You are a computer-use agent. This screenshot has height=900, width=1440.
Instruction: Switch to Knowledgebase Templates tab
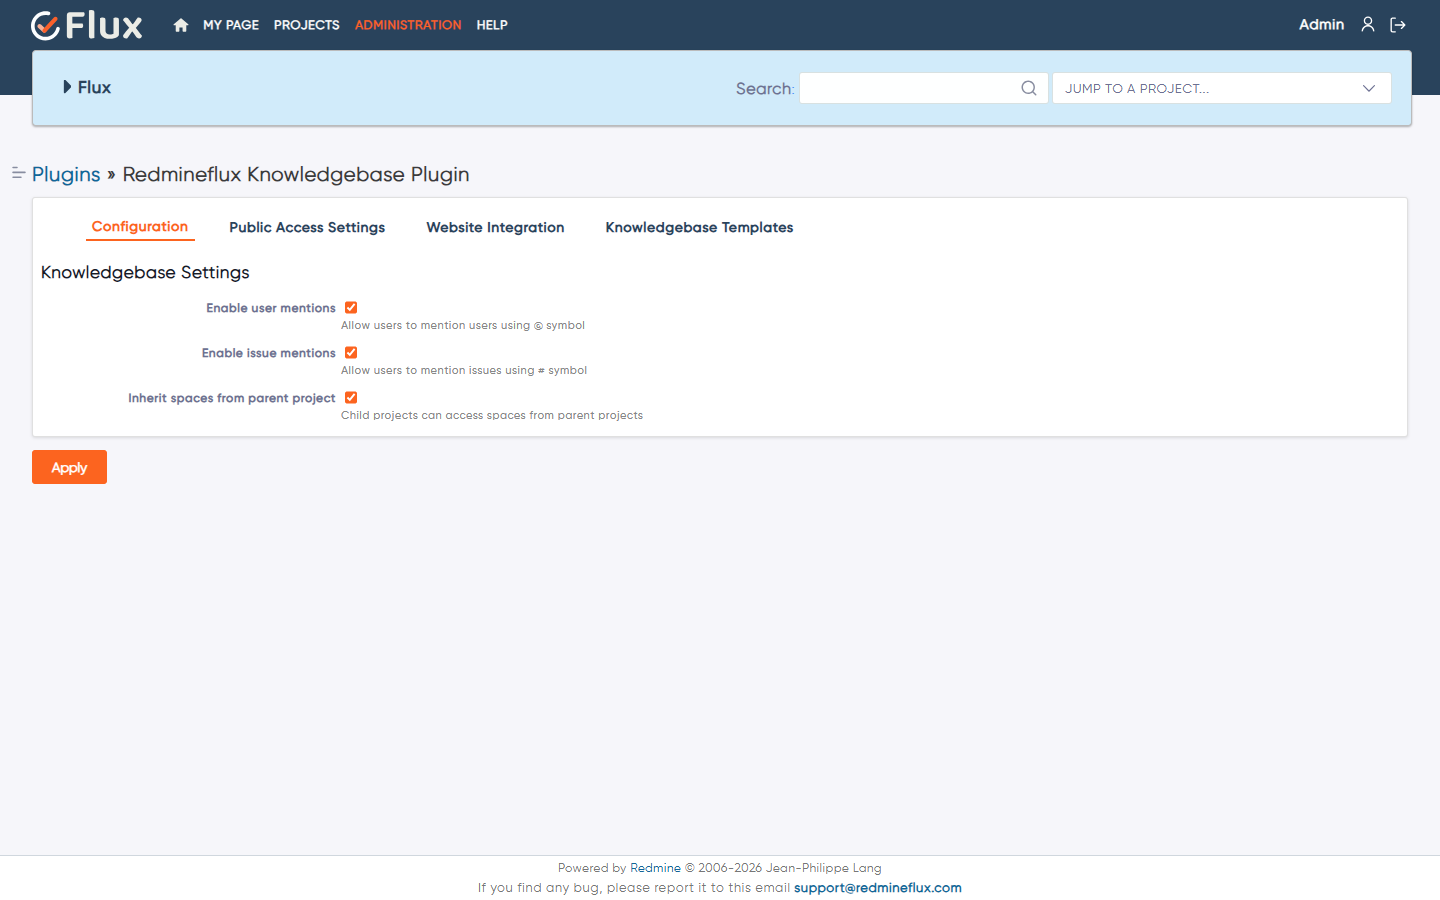[699, 228]
